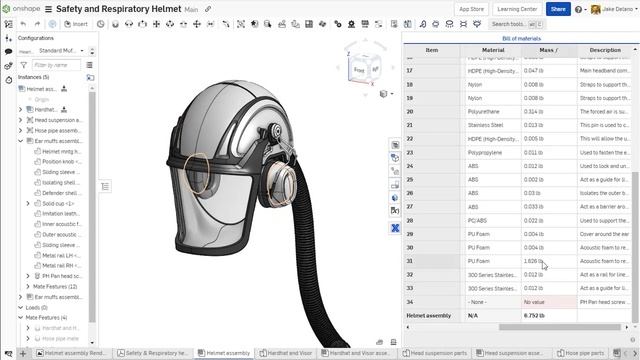Click the Insert parts and assemblies button
640x360 pixels.
pos(76,24)
